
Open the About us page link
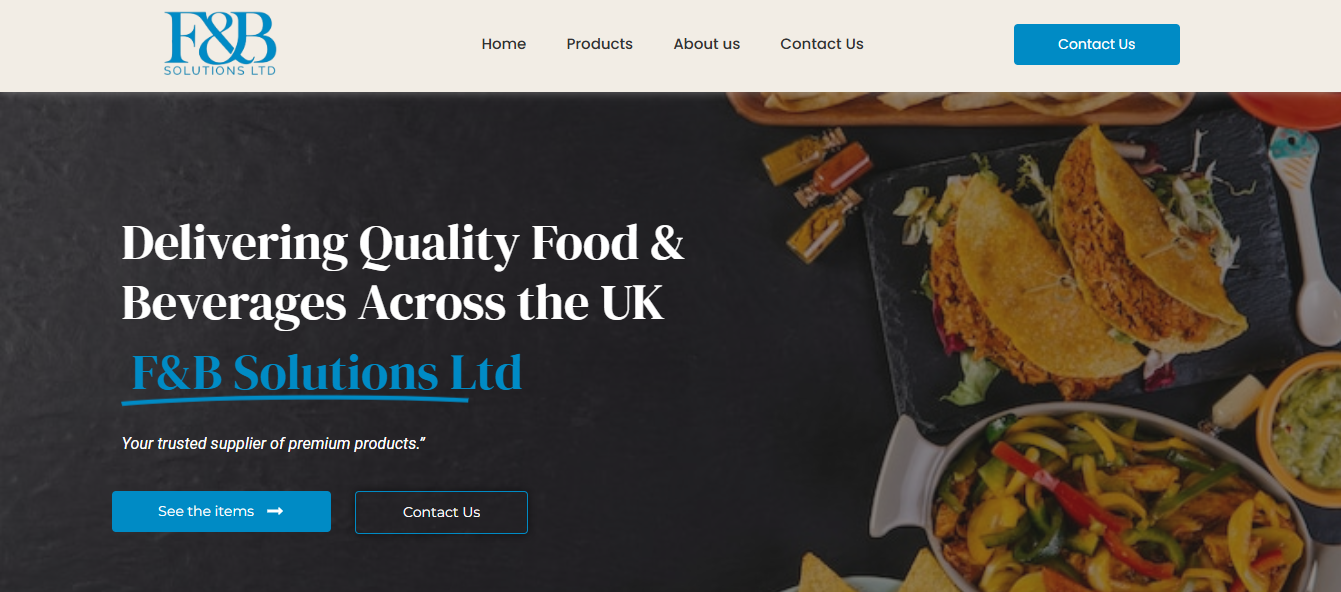[x=707, y=44]
